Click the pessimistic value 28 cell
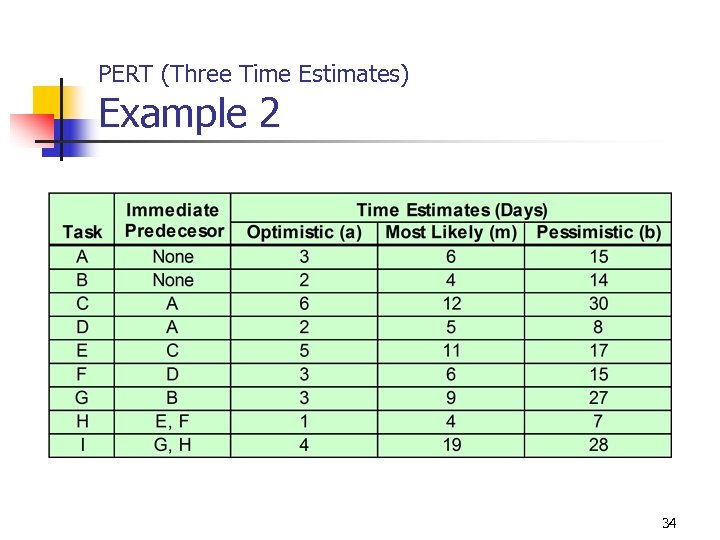This screenshot has height=540, width=720. (x=598, y=444)
